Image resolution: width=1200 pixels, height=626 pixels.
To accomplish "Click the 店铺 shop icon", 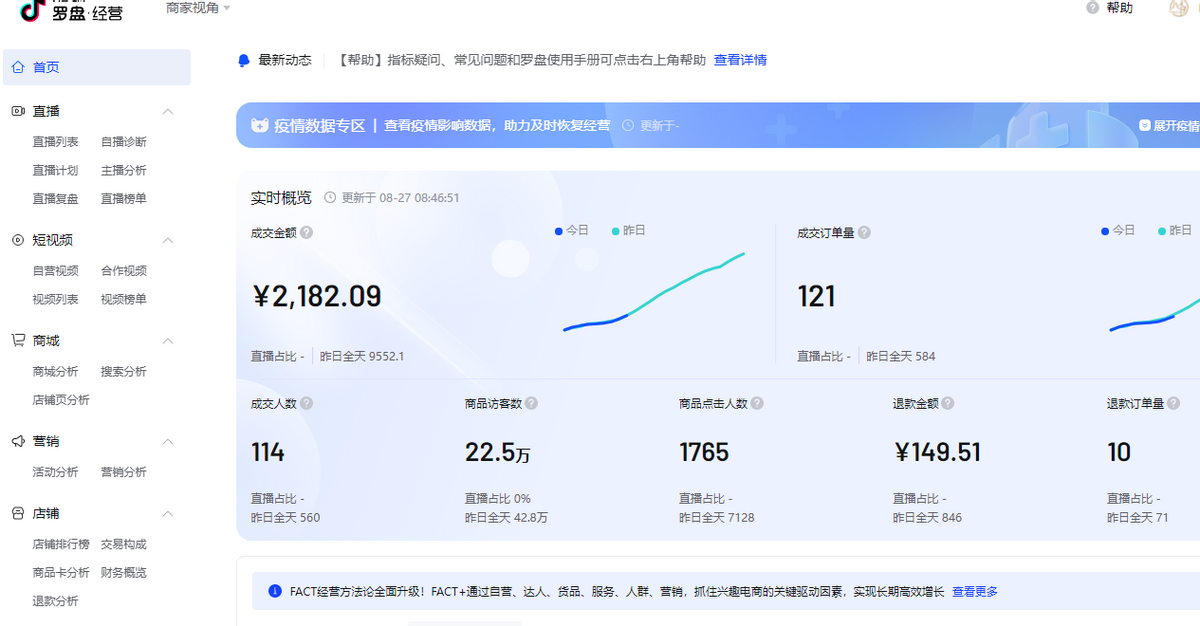I will point(18,513).
